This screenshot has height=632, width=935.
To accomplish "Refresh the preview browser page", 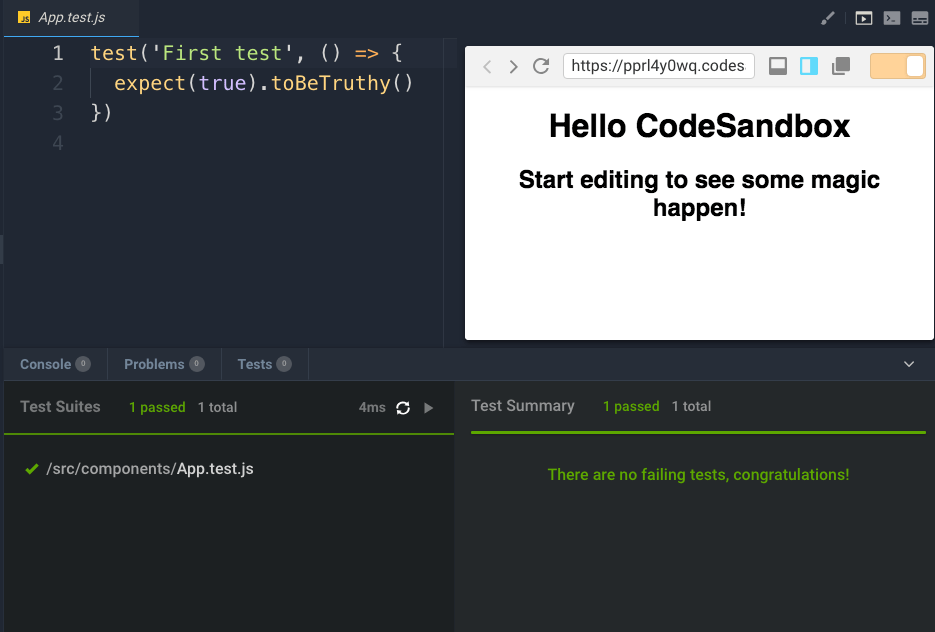I will 541,67.
